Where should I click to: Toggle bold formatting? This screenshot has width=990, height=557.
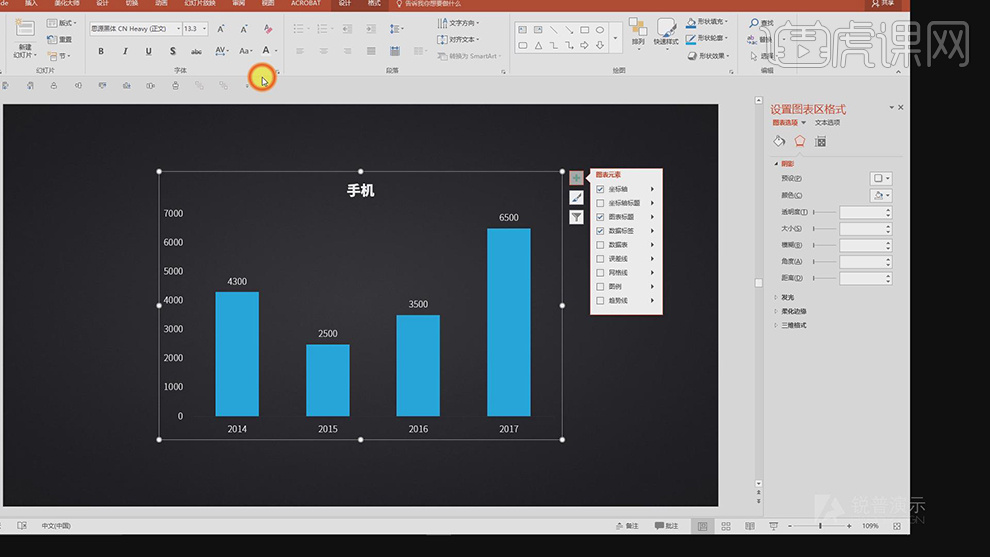click(x=101, y=51)
